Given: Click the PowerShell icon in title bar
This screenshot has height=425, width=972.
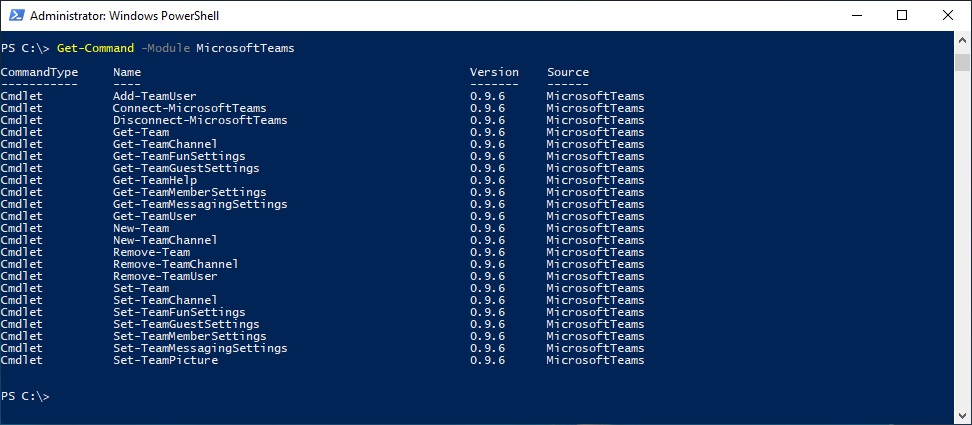Looking at the screenshot, I should pos(16,15).
